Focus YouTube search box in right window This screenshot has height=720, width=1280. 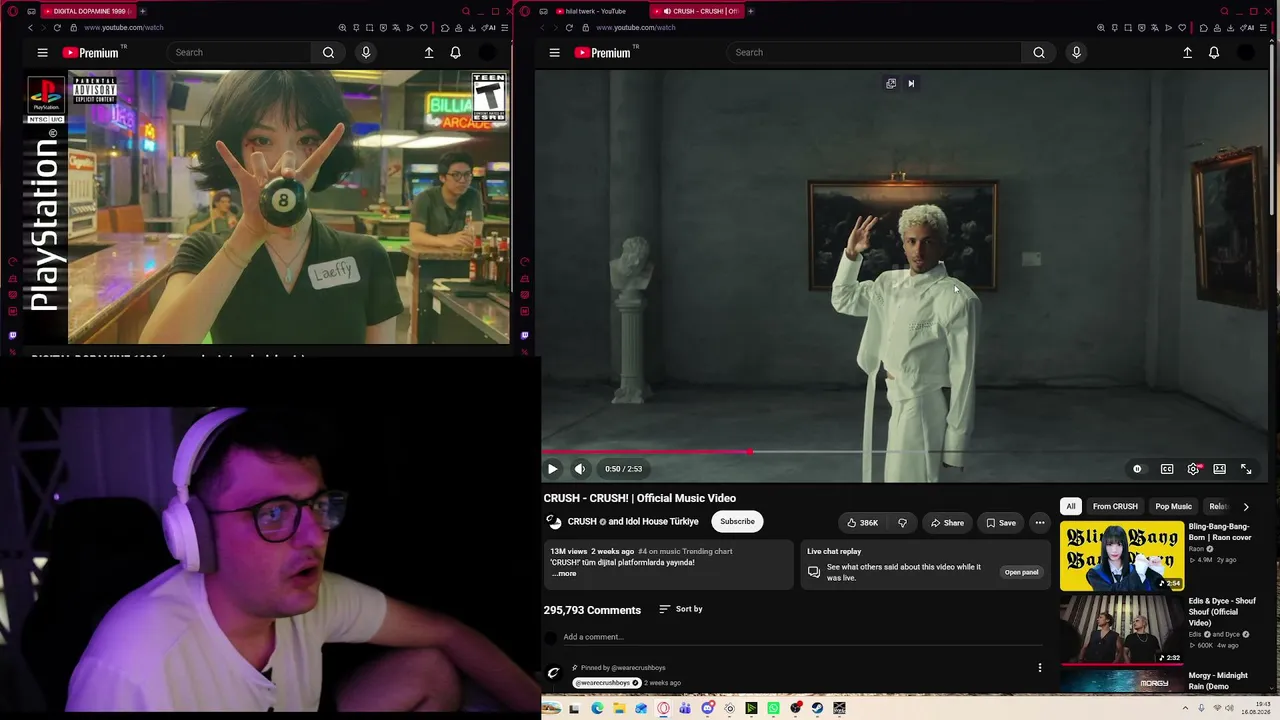pyautogui.click(x=876, y=52)
